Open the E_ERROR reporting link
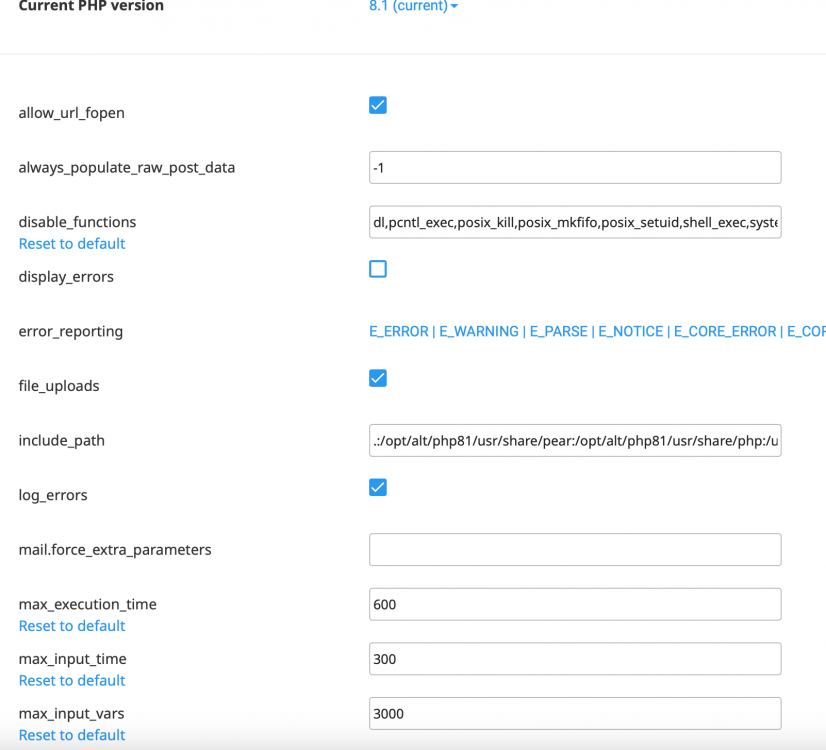826x750 pixels. (x=398, y=331)
